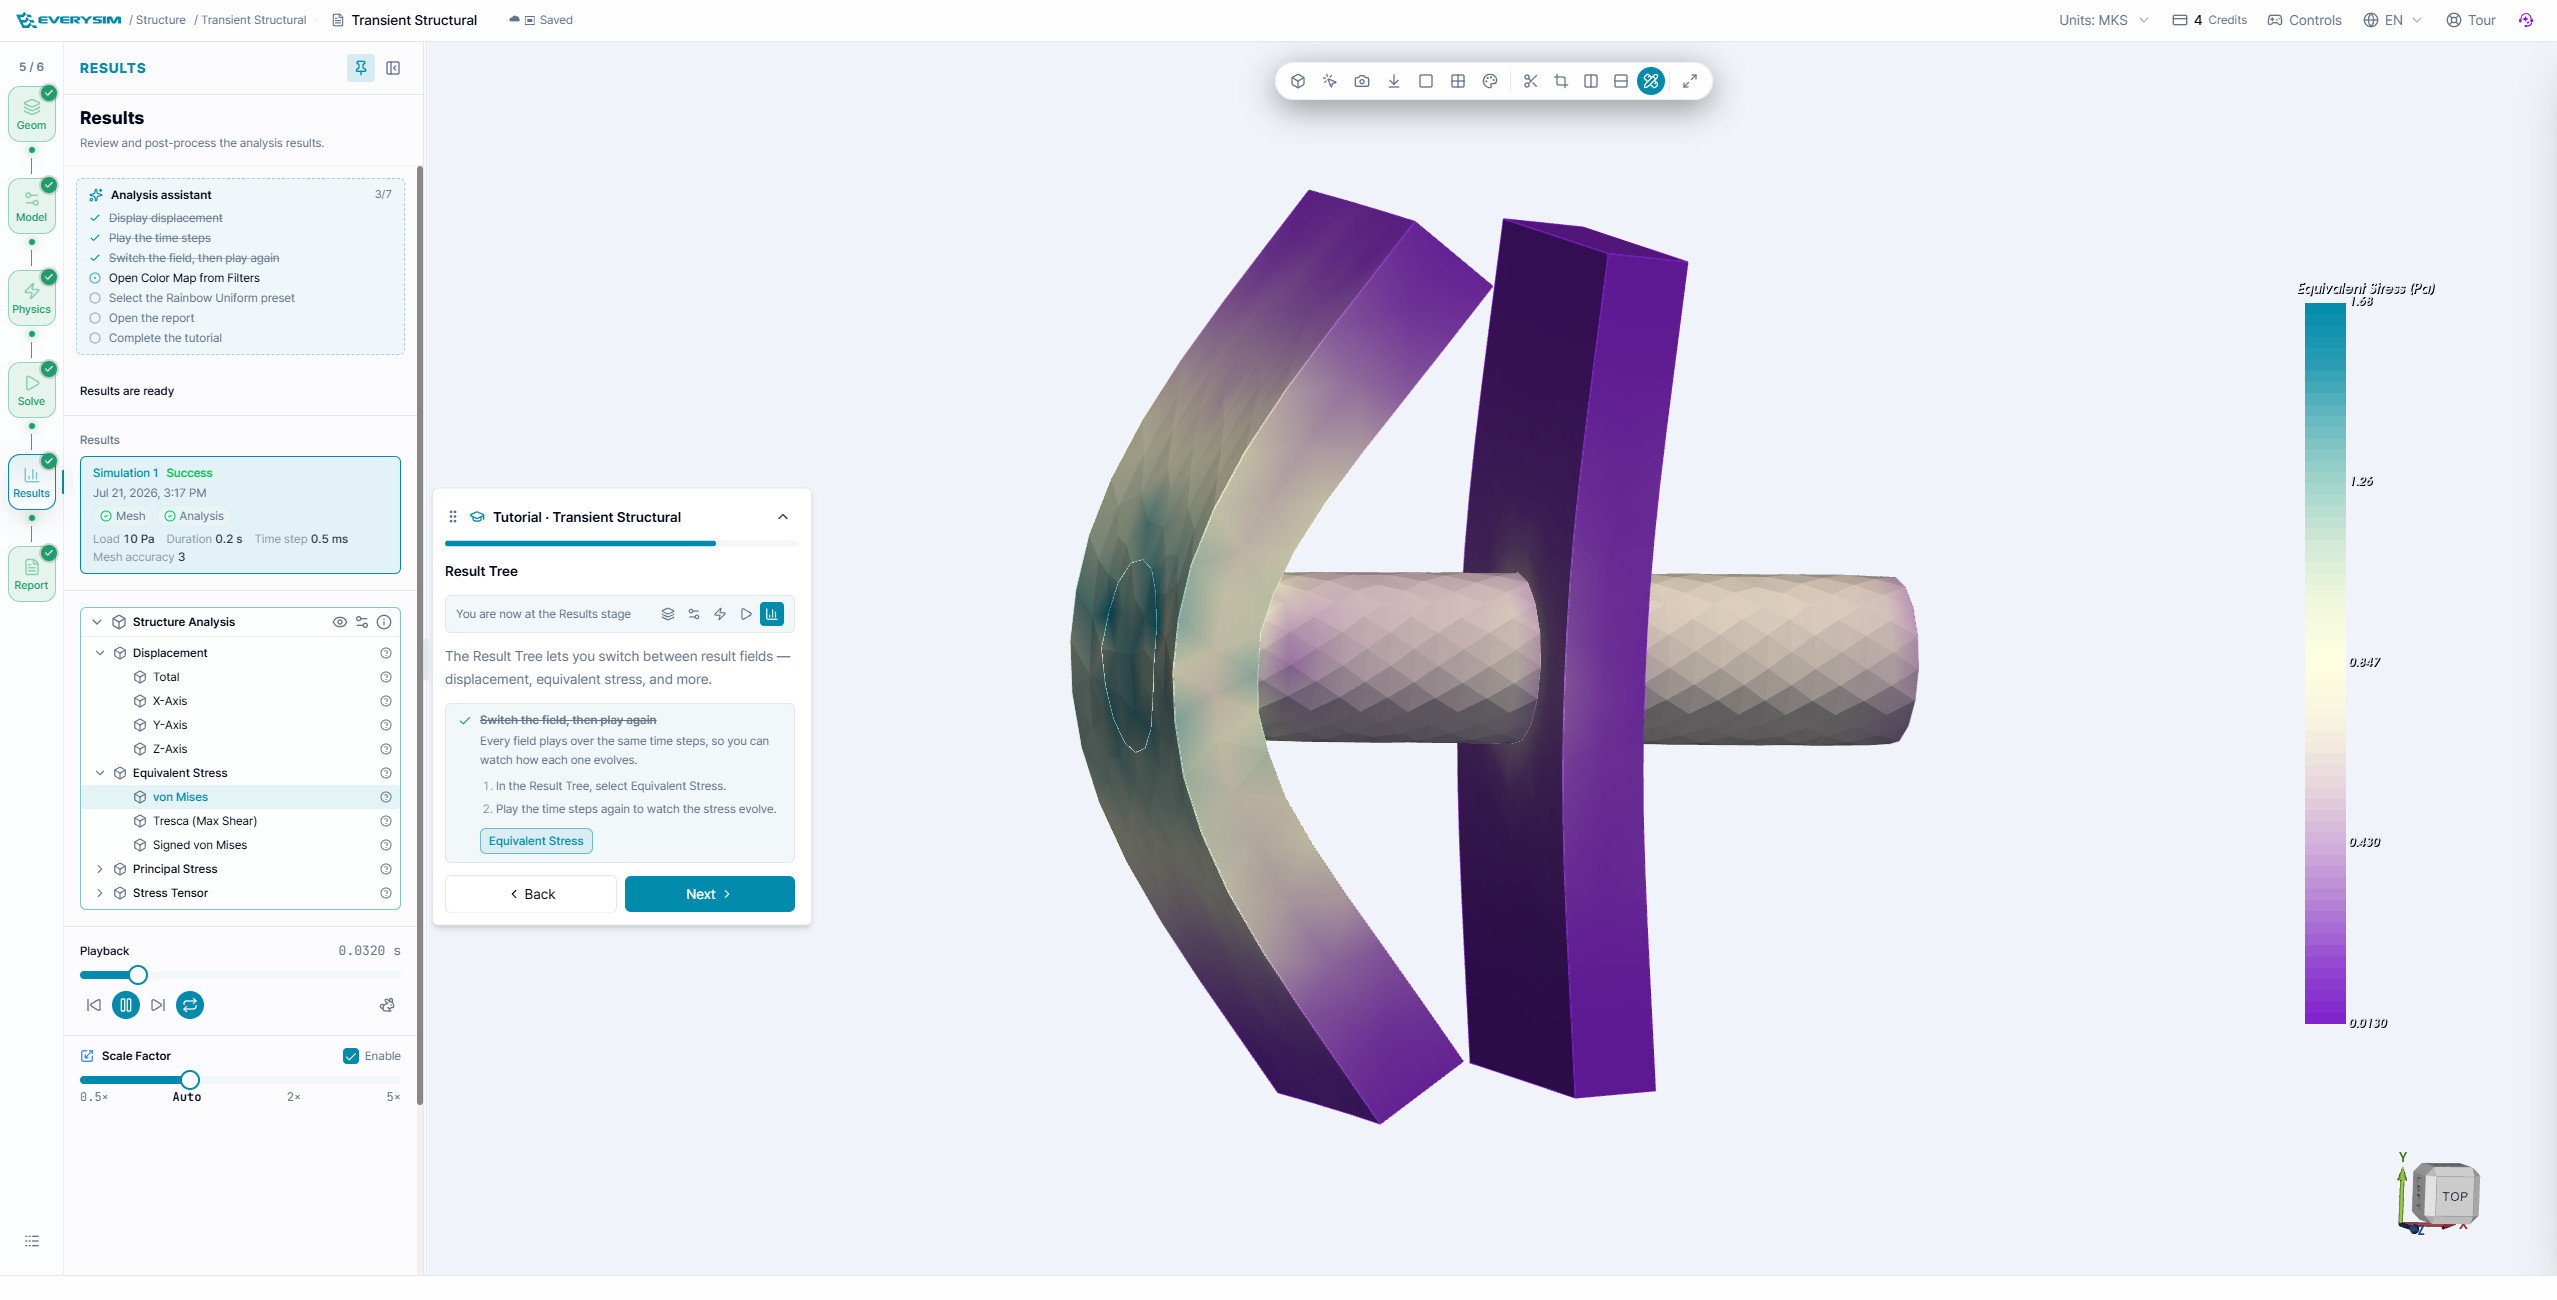The image size is (2557, 1300).
Task: Click the vertical split view icon
Action: tap(1590, 81)
